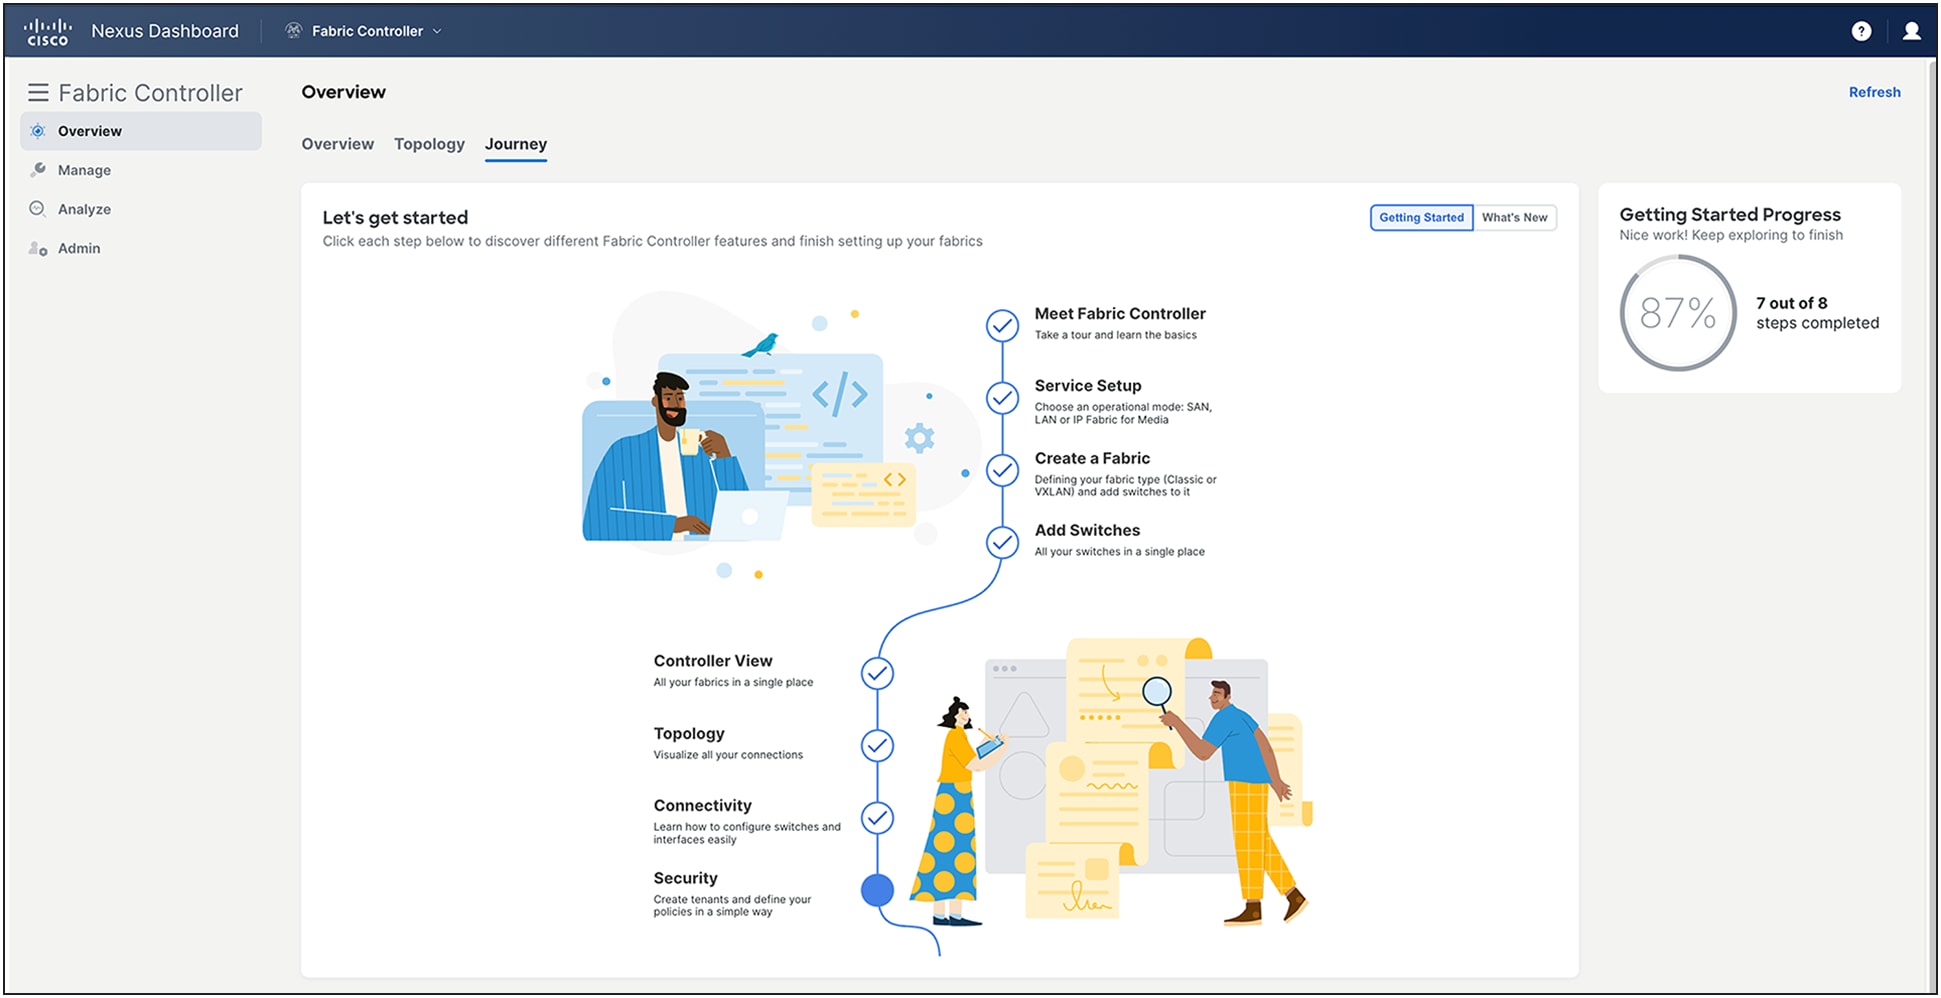The height and width of the screenshot is (998, 1941).
Task: Click the 'Let's get started' heading
Action: click(x=395, y=218)
